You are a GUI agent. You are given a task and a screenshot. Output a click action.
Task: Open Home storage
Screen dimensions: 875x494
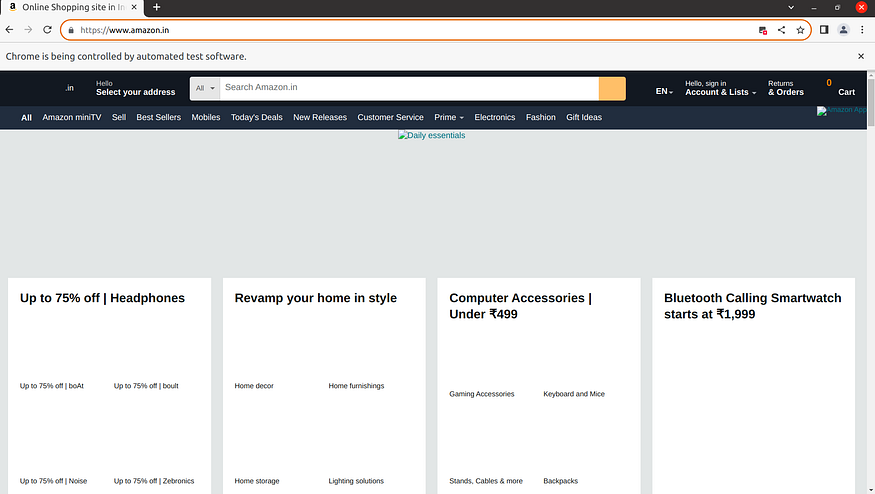257,481
